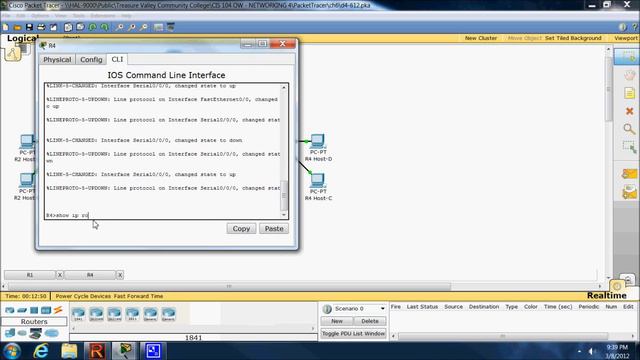Image resolution: width=640 pixels, height=360 pixels.
Task: Click New Cluster in the top bar
Action: point(481,38)
